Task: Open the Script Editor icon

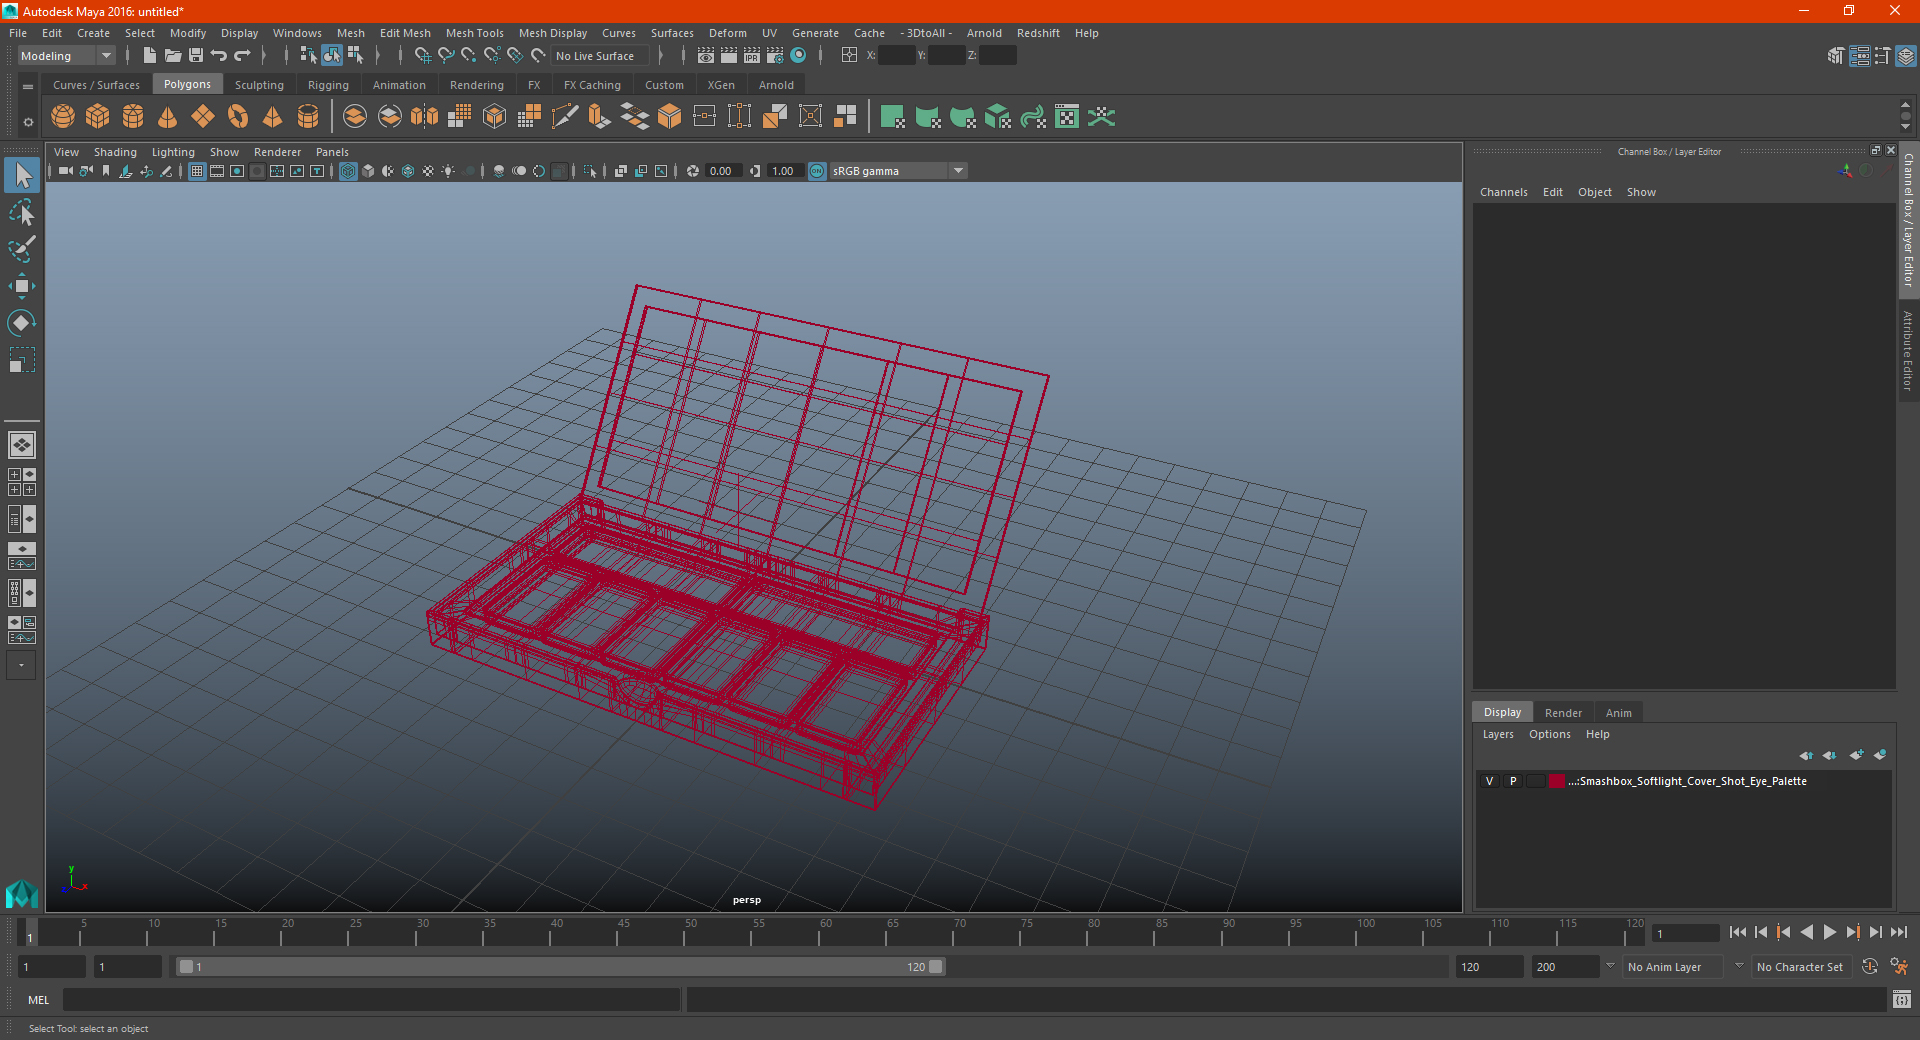Action: pyautogui.click(x=1902, y=999)
